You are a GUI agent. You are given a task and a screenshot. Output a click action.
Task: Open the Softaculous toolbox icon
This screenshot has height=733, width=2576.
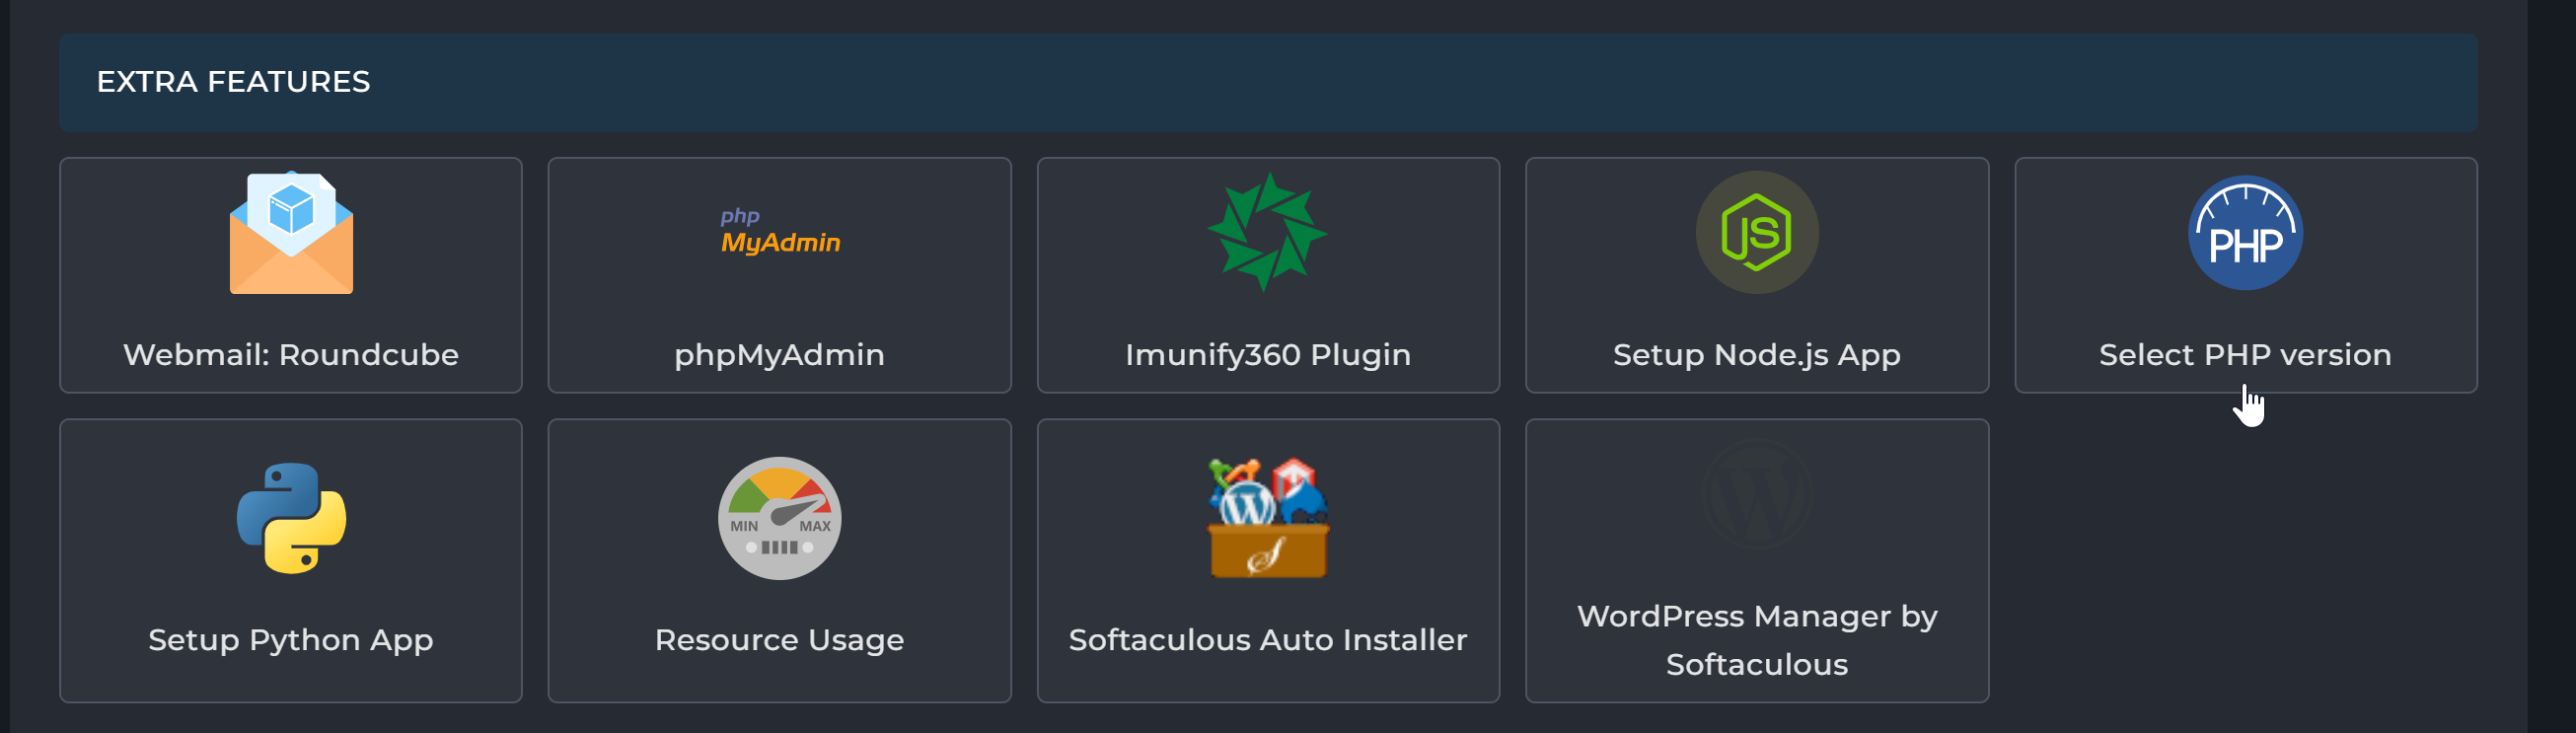pyautogui.click(x=1267, y=518)
